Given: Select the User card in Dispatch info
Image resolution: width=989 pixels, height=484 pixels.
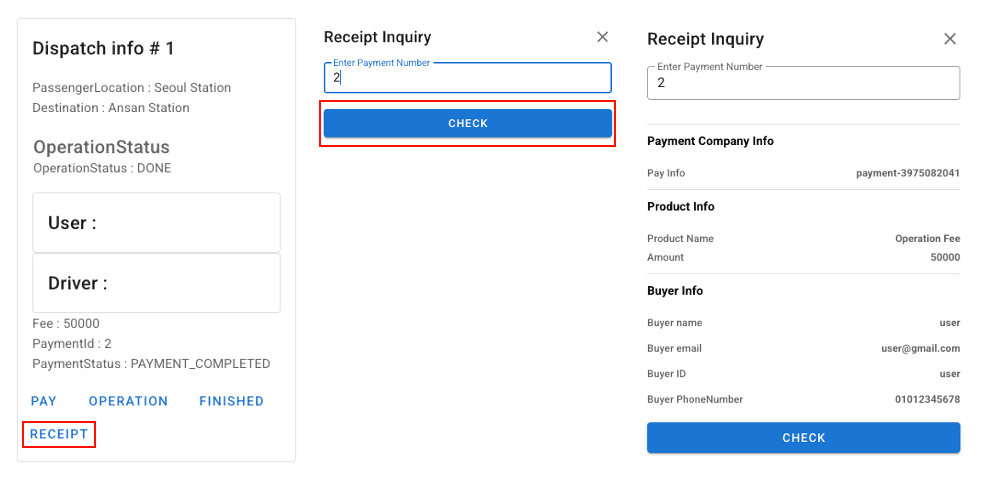Looking at the screenshot, I should pyautogui.click(x=156, y=223).
